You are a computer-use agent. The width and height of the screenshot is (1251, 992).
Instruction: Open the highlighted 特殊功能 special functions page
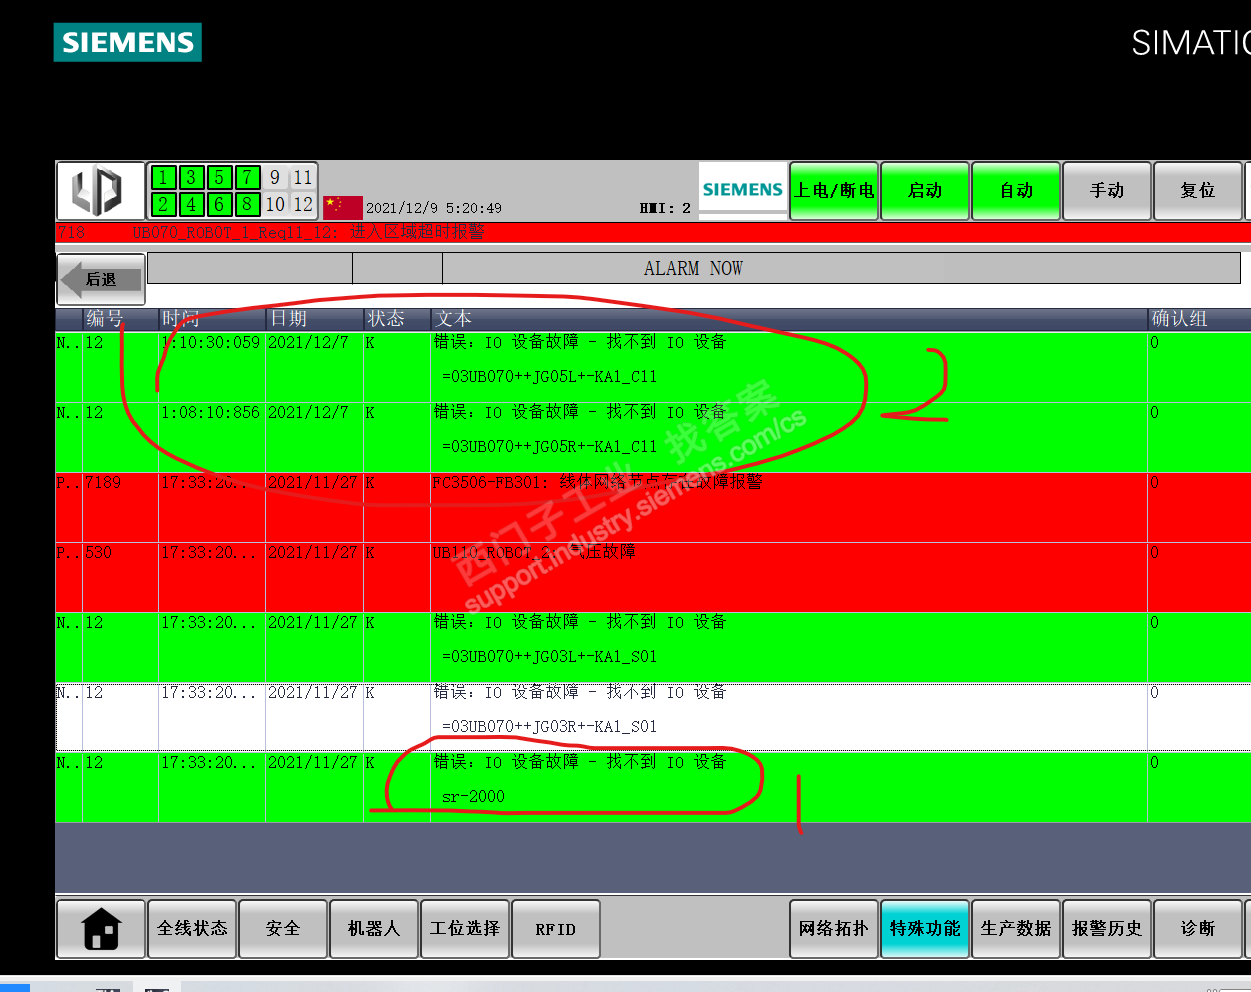point(925,929)
